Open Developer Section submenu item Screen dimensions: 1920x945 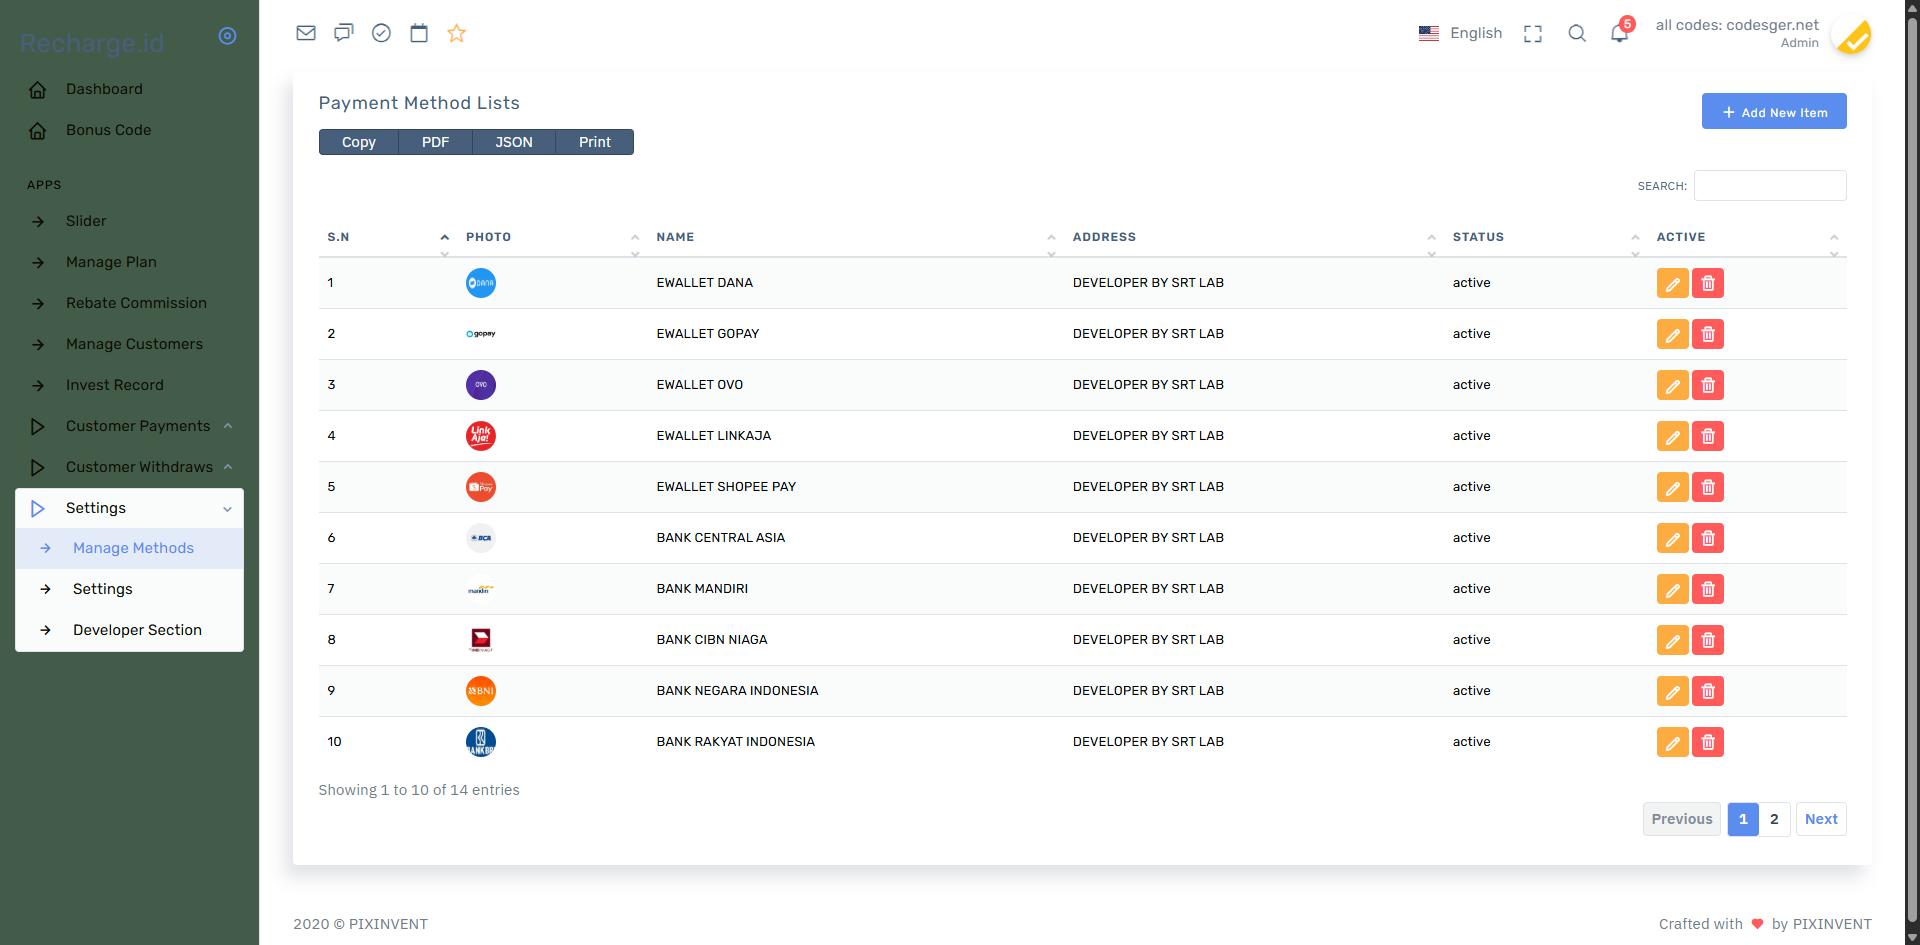click(130, 630)
